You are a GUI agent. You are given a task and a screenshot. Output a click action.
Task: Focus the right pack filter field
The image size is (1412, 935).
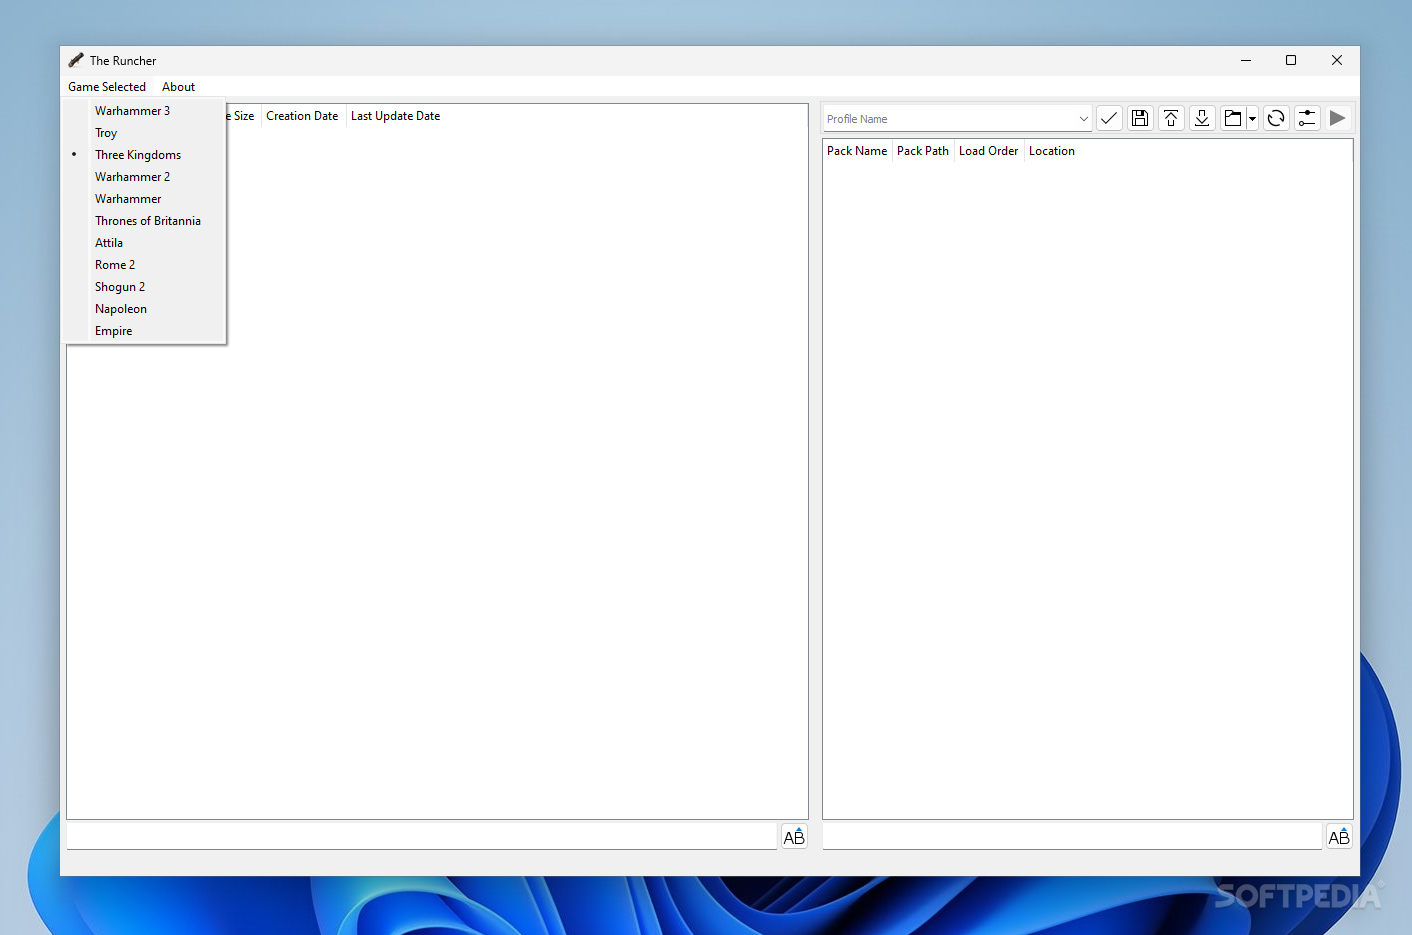point(1072,837)
